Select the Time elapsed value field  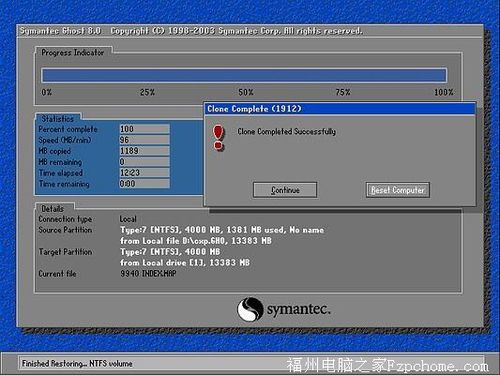pos(144,173)
